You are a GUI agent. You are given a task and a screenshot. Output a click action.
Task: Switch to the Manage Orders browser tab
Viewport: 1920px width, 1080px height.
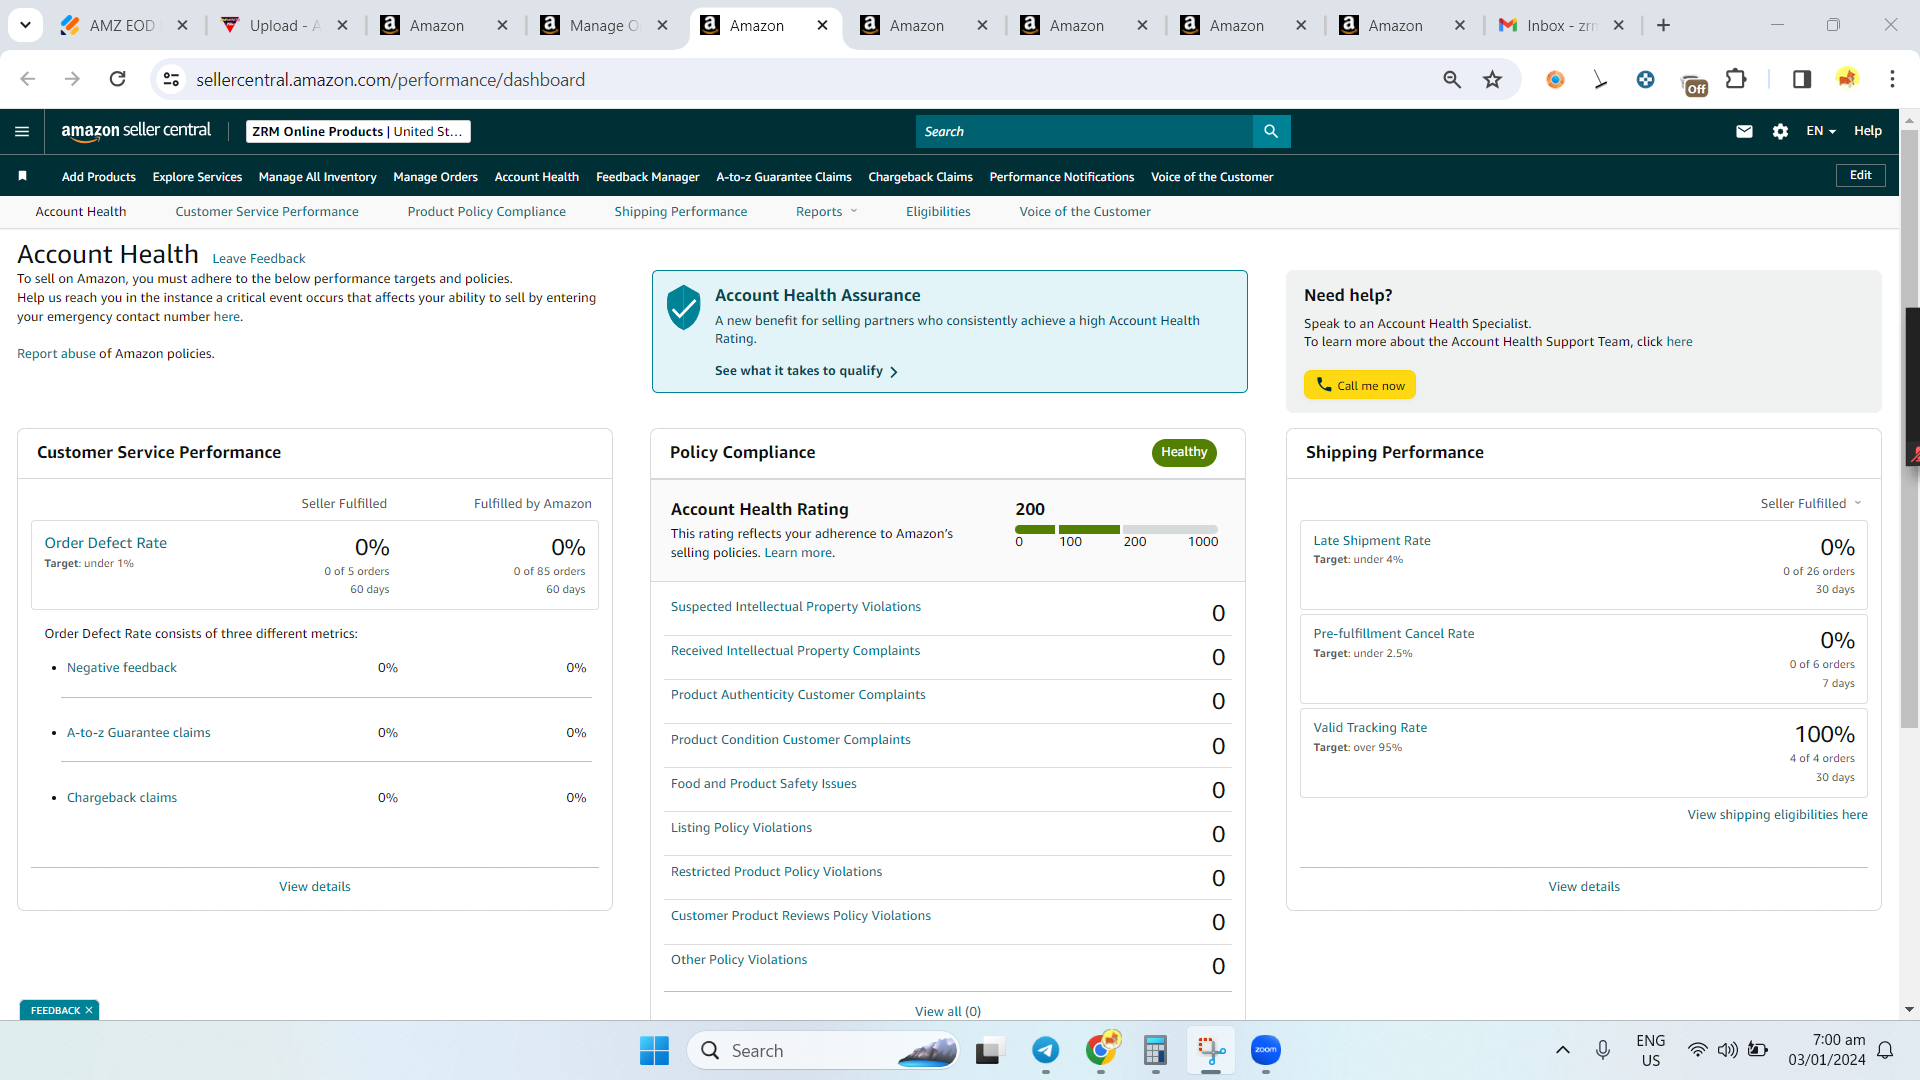(x=603, y=25)
